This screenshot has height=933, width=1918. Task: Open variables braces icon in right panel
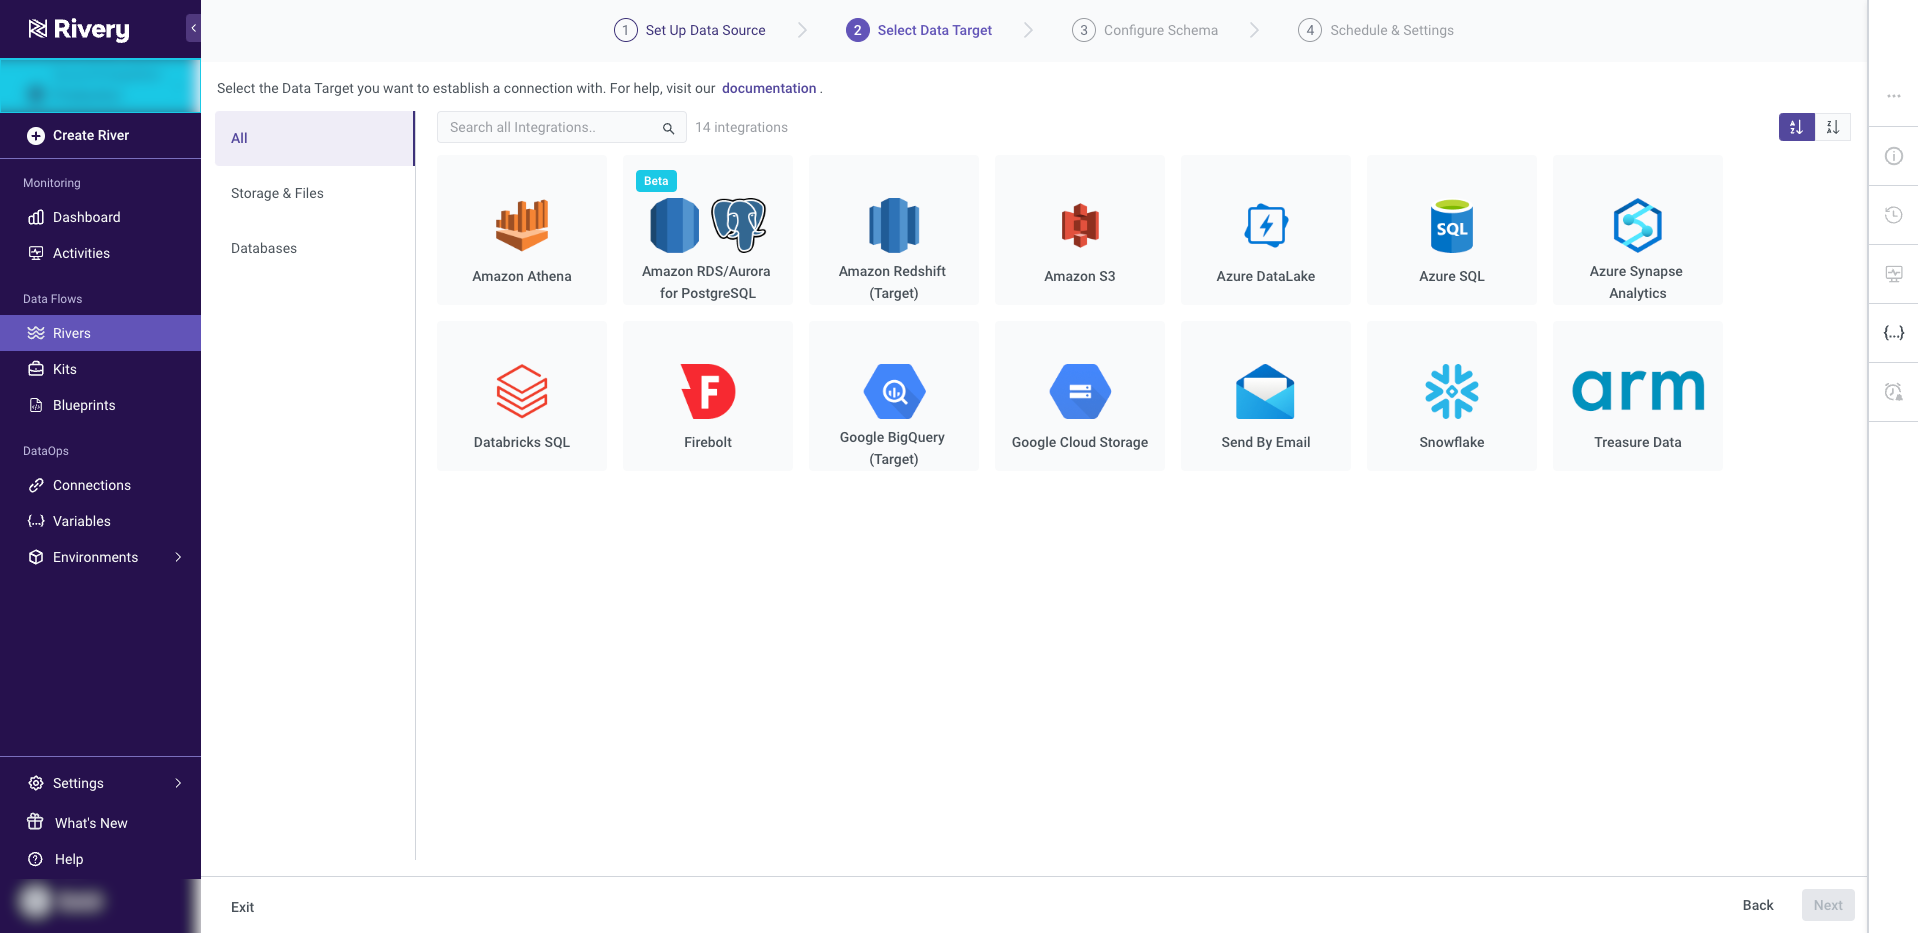(x=1894, y=333)
